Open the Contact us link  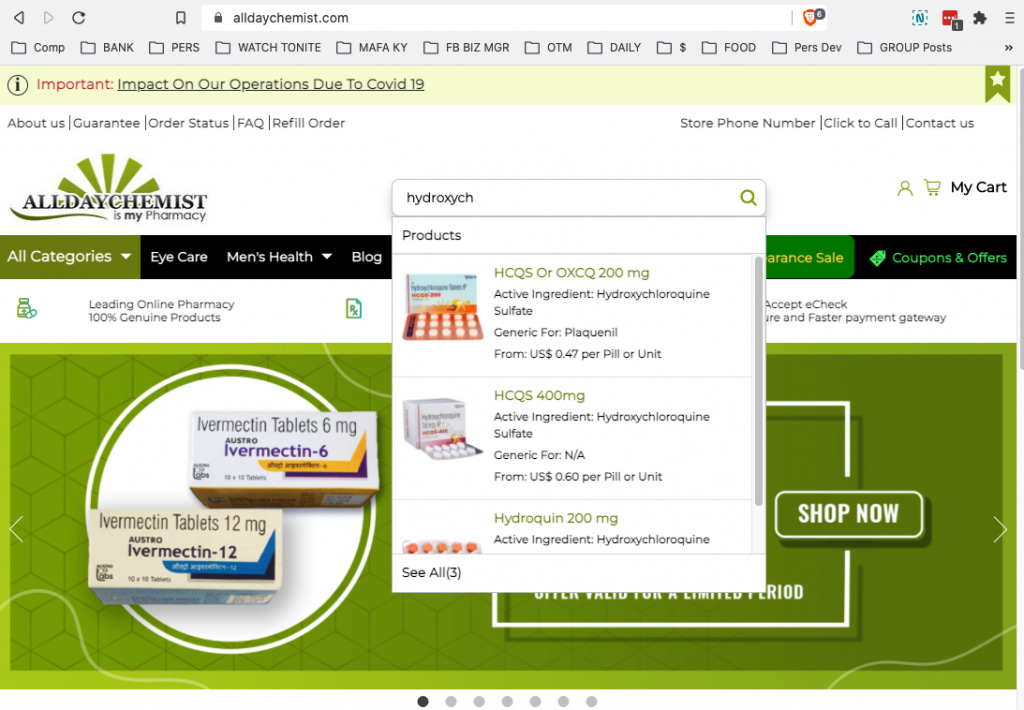[x=939, y=123]
